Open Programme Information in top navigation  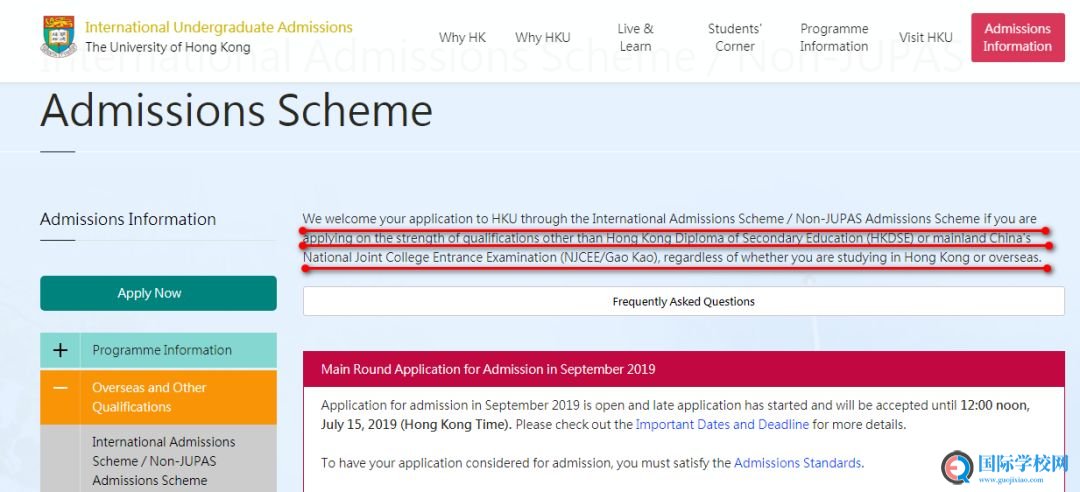[833, 37]
